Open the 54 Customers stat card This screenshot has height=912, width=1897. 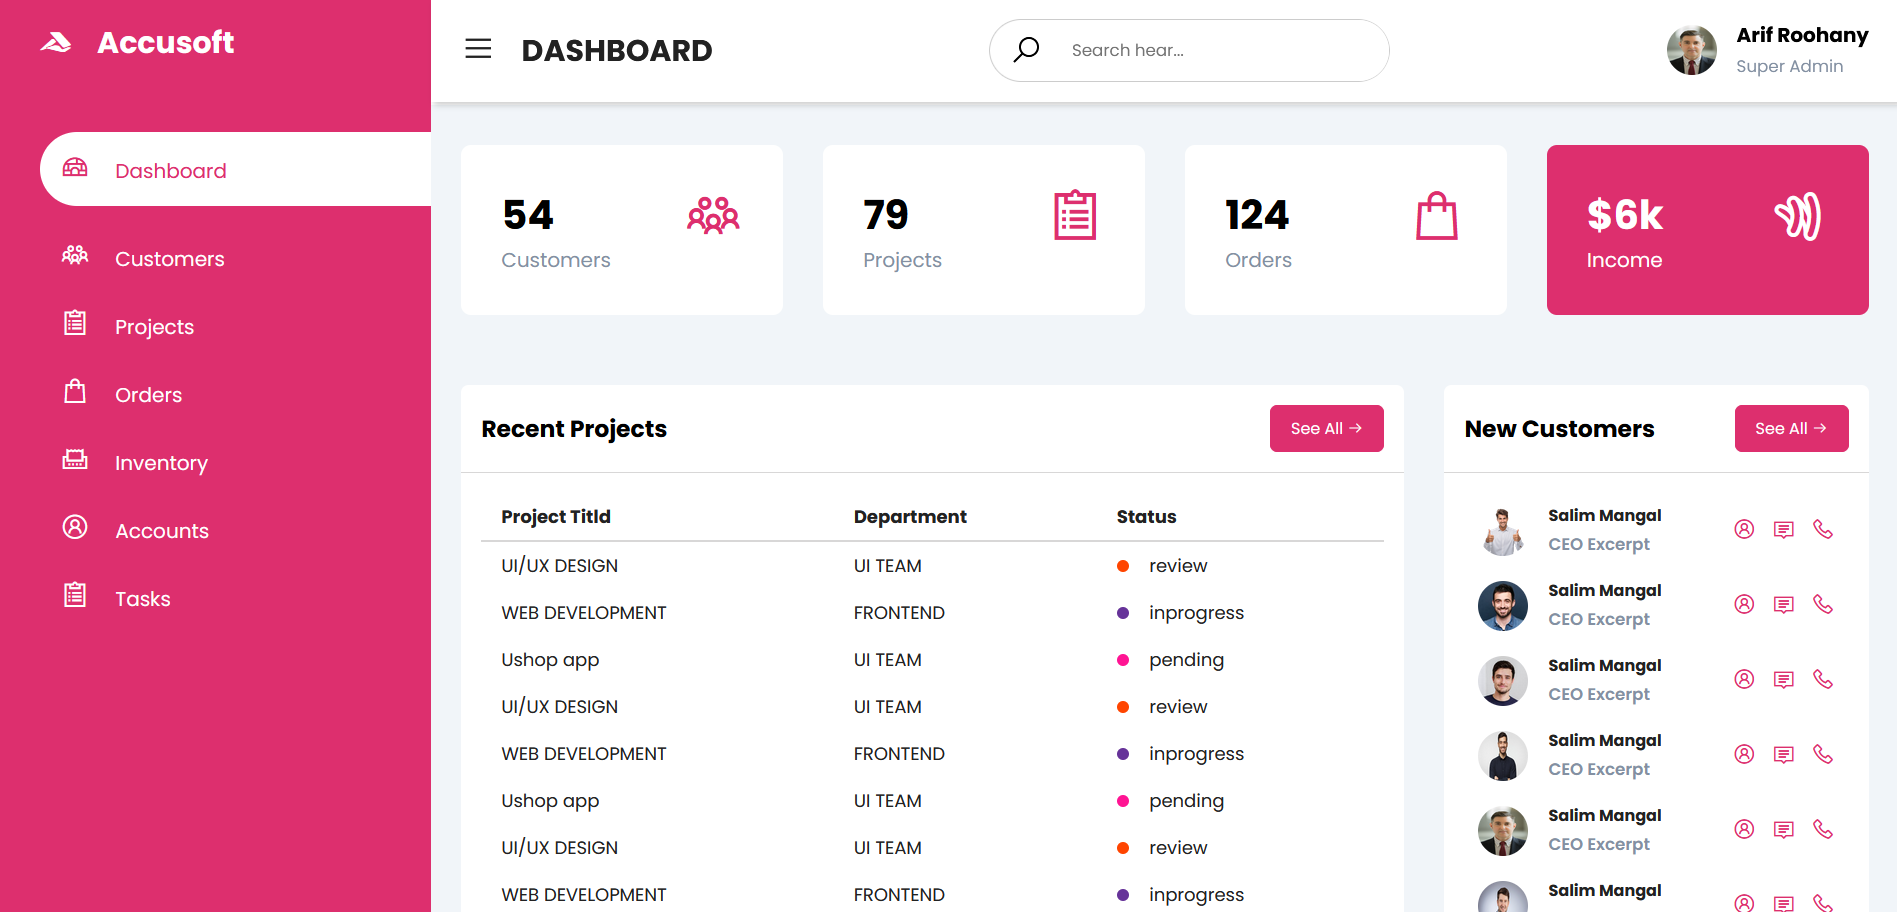tap(622, 230)
